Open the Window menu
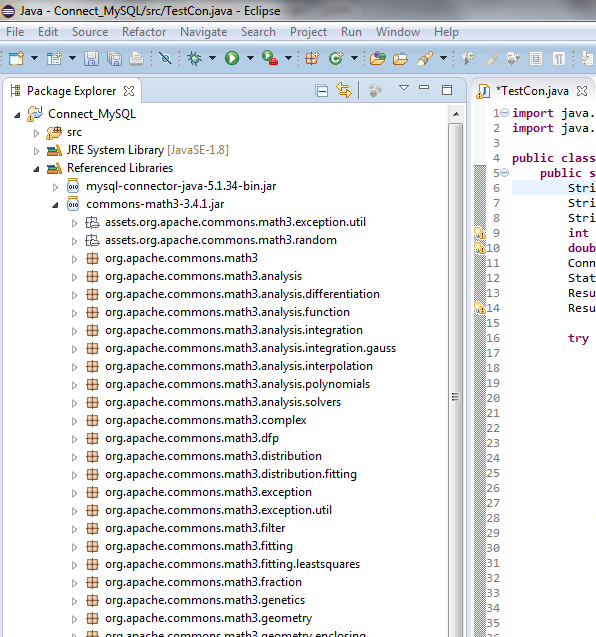Screen dimensions: 596x637 [398, 32]
